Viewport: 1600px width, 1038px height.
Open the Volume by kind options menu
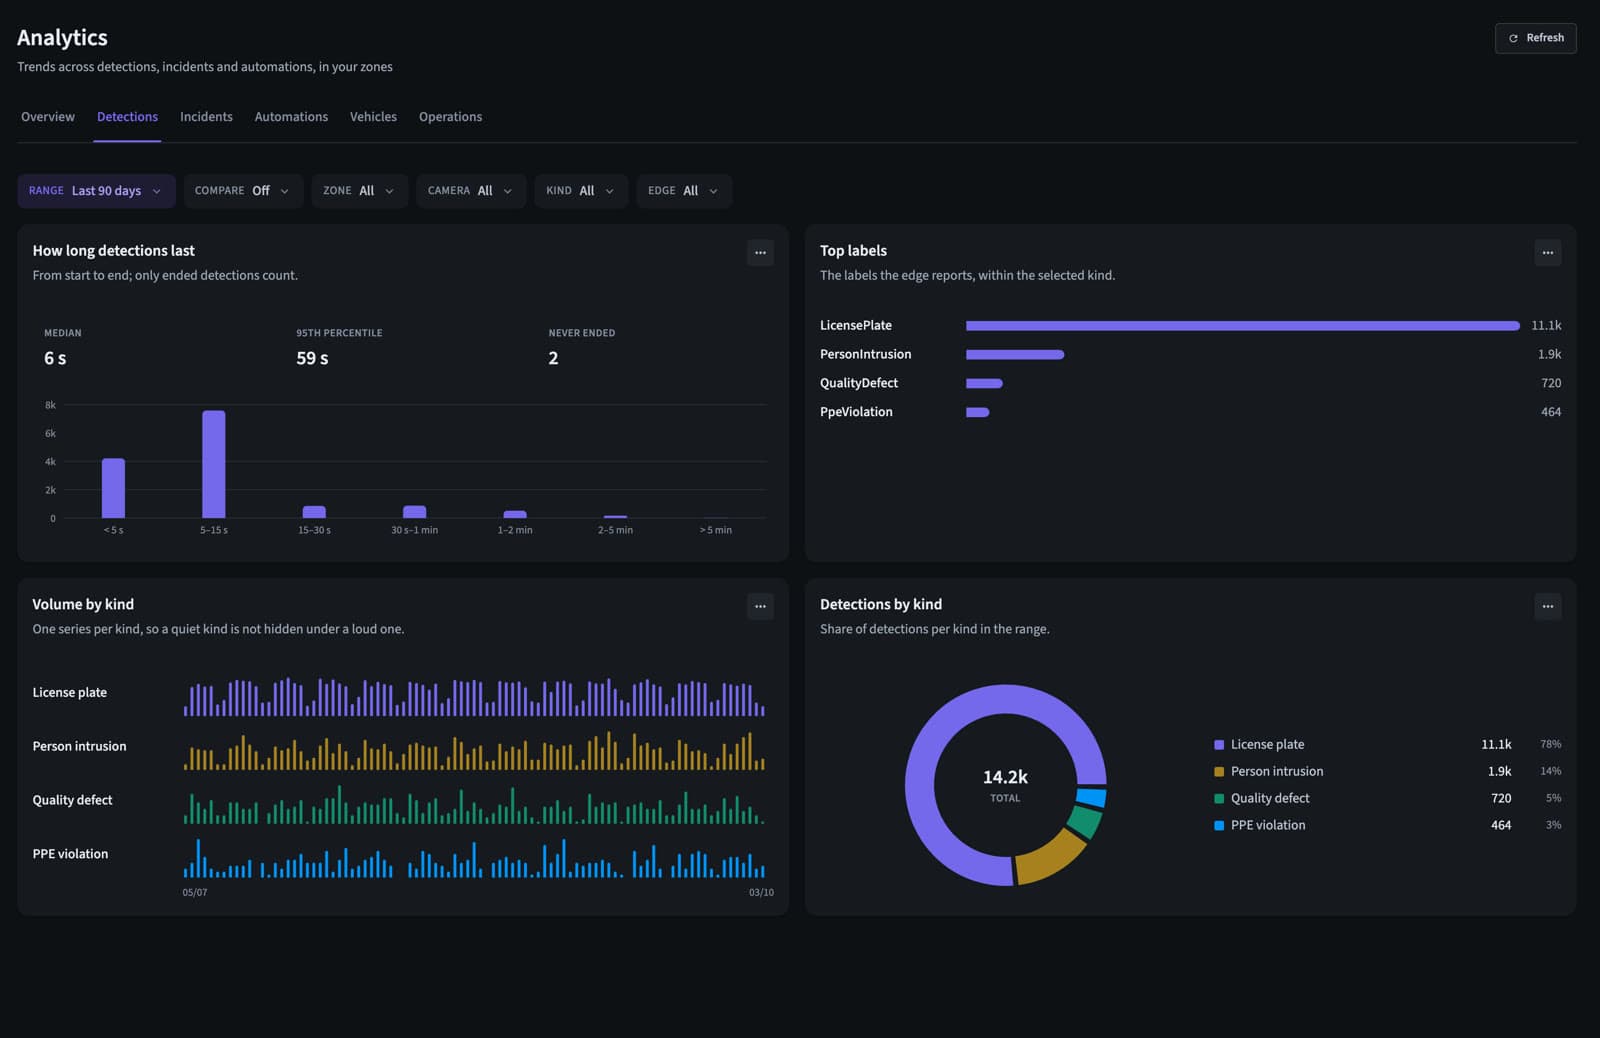[x=760, y=606]
